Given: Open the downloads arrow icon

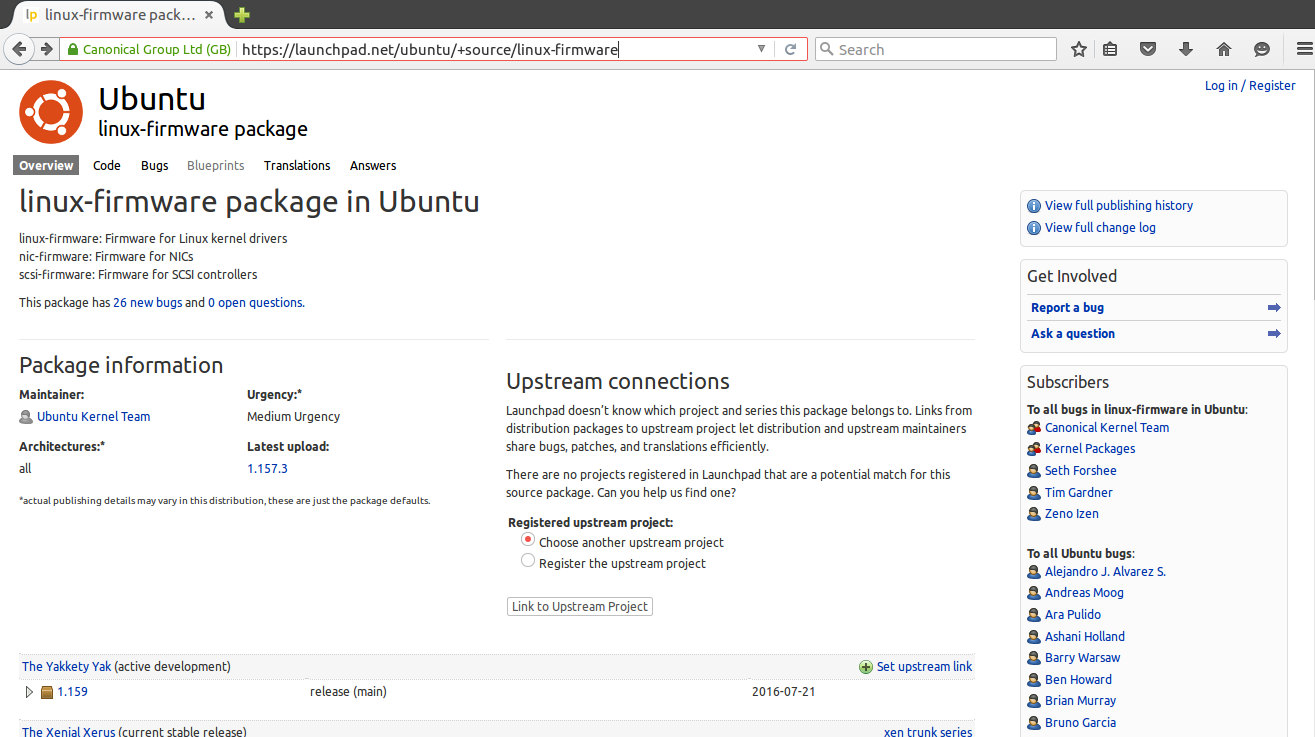Looking at the screenshot, I should pyautogui.click(x=1186, y=49).
